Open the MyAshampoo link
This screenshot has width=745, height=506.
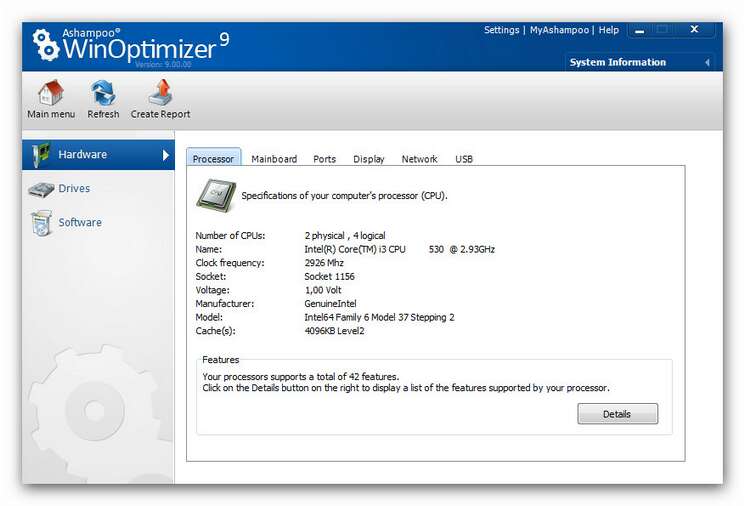click(x=559, y=30)
